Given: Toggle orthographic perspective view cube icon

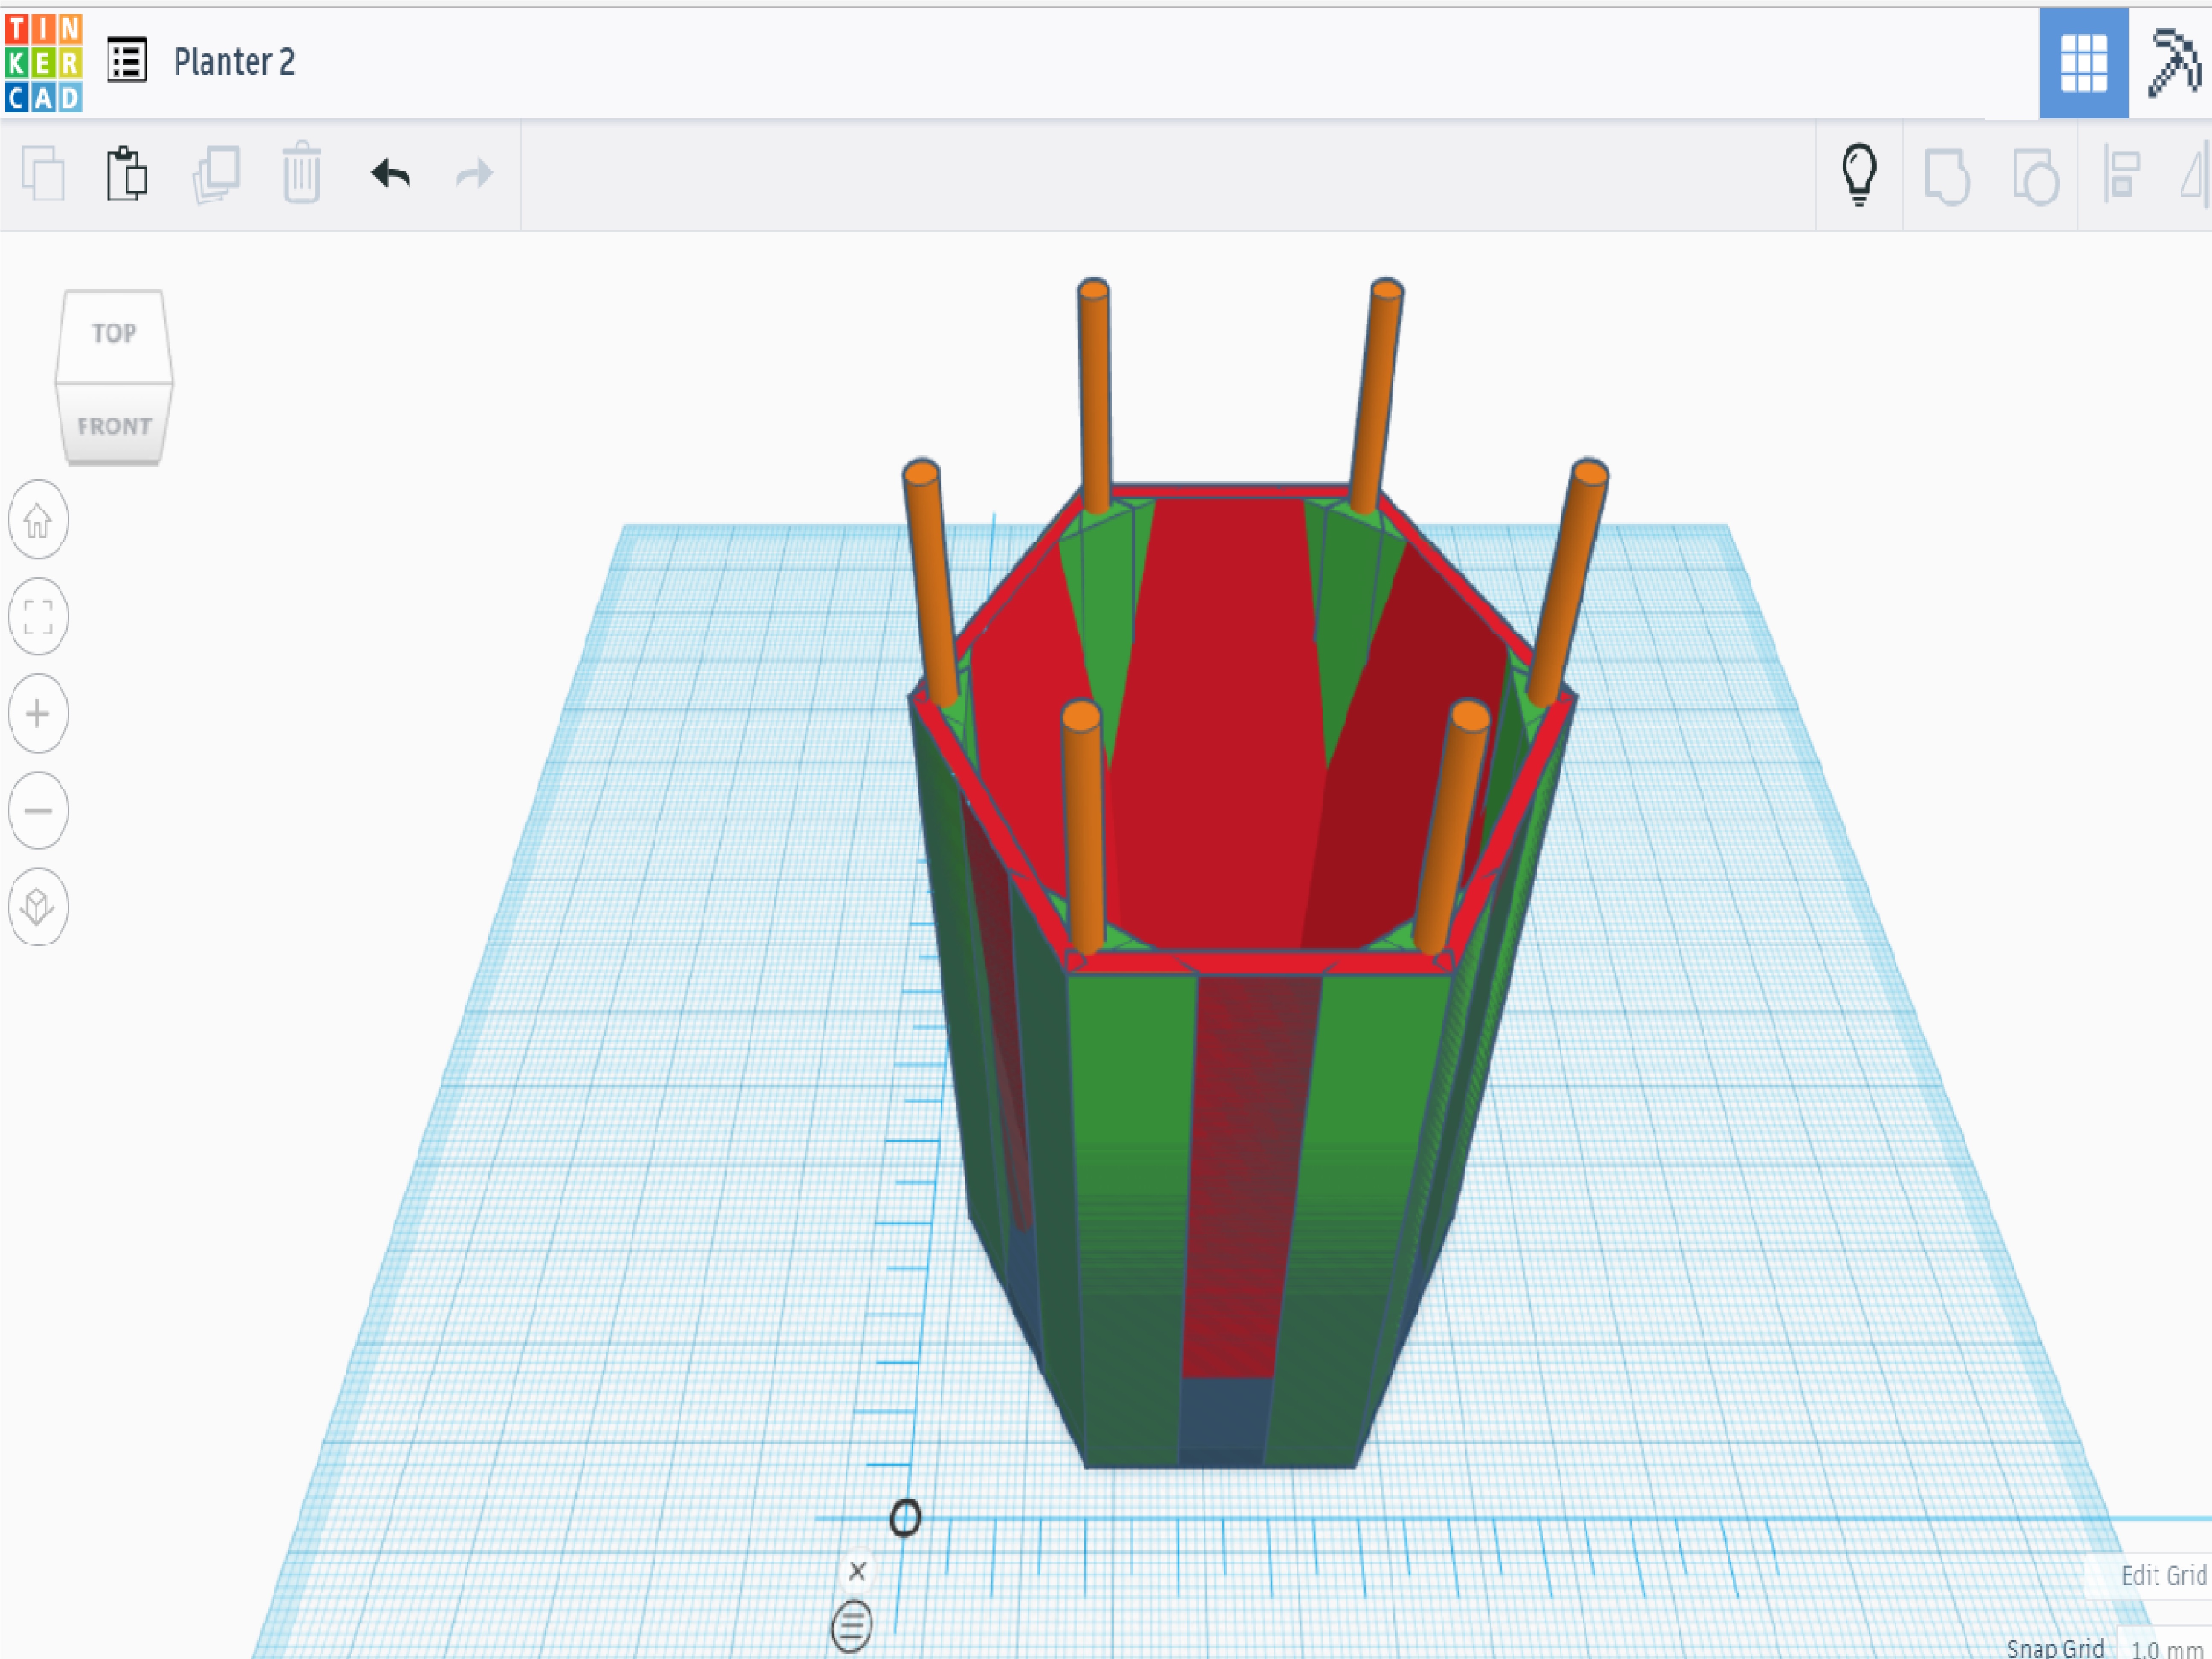Looking at the screenshot, I should [x=38, y=908].
